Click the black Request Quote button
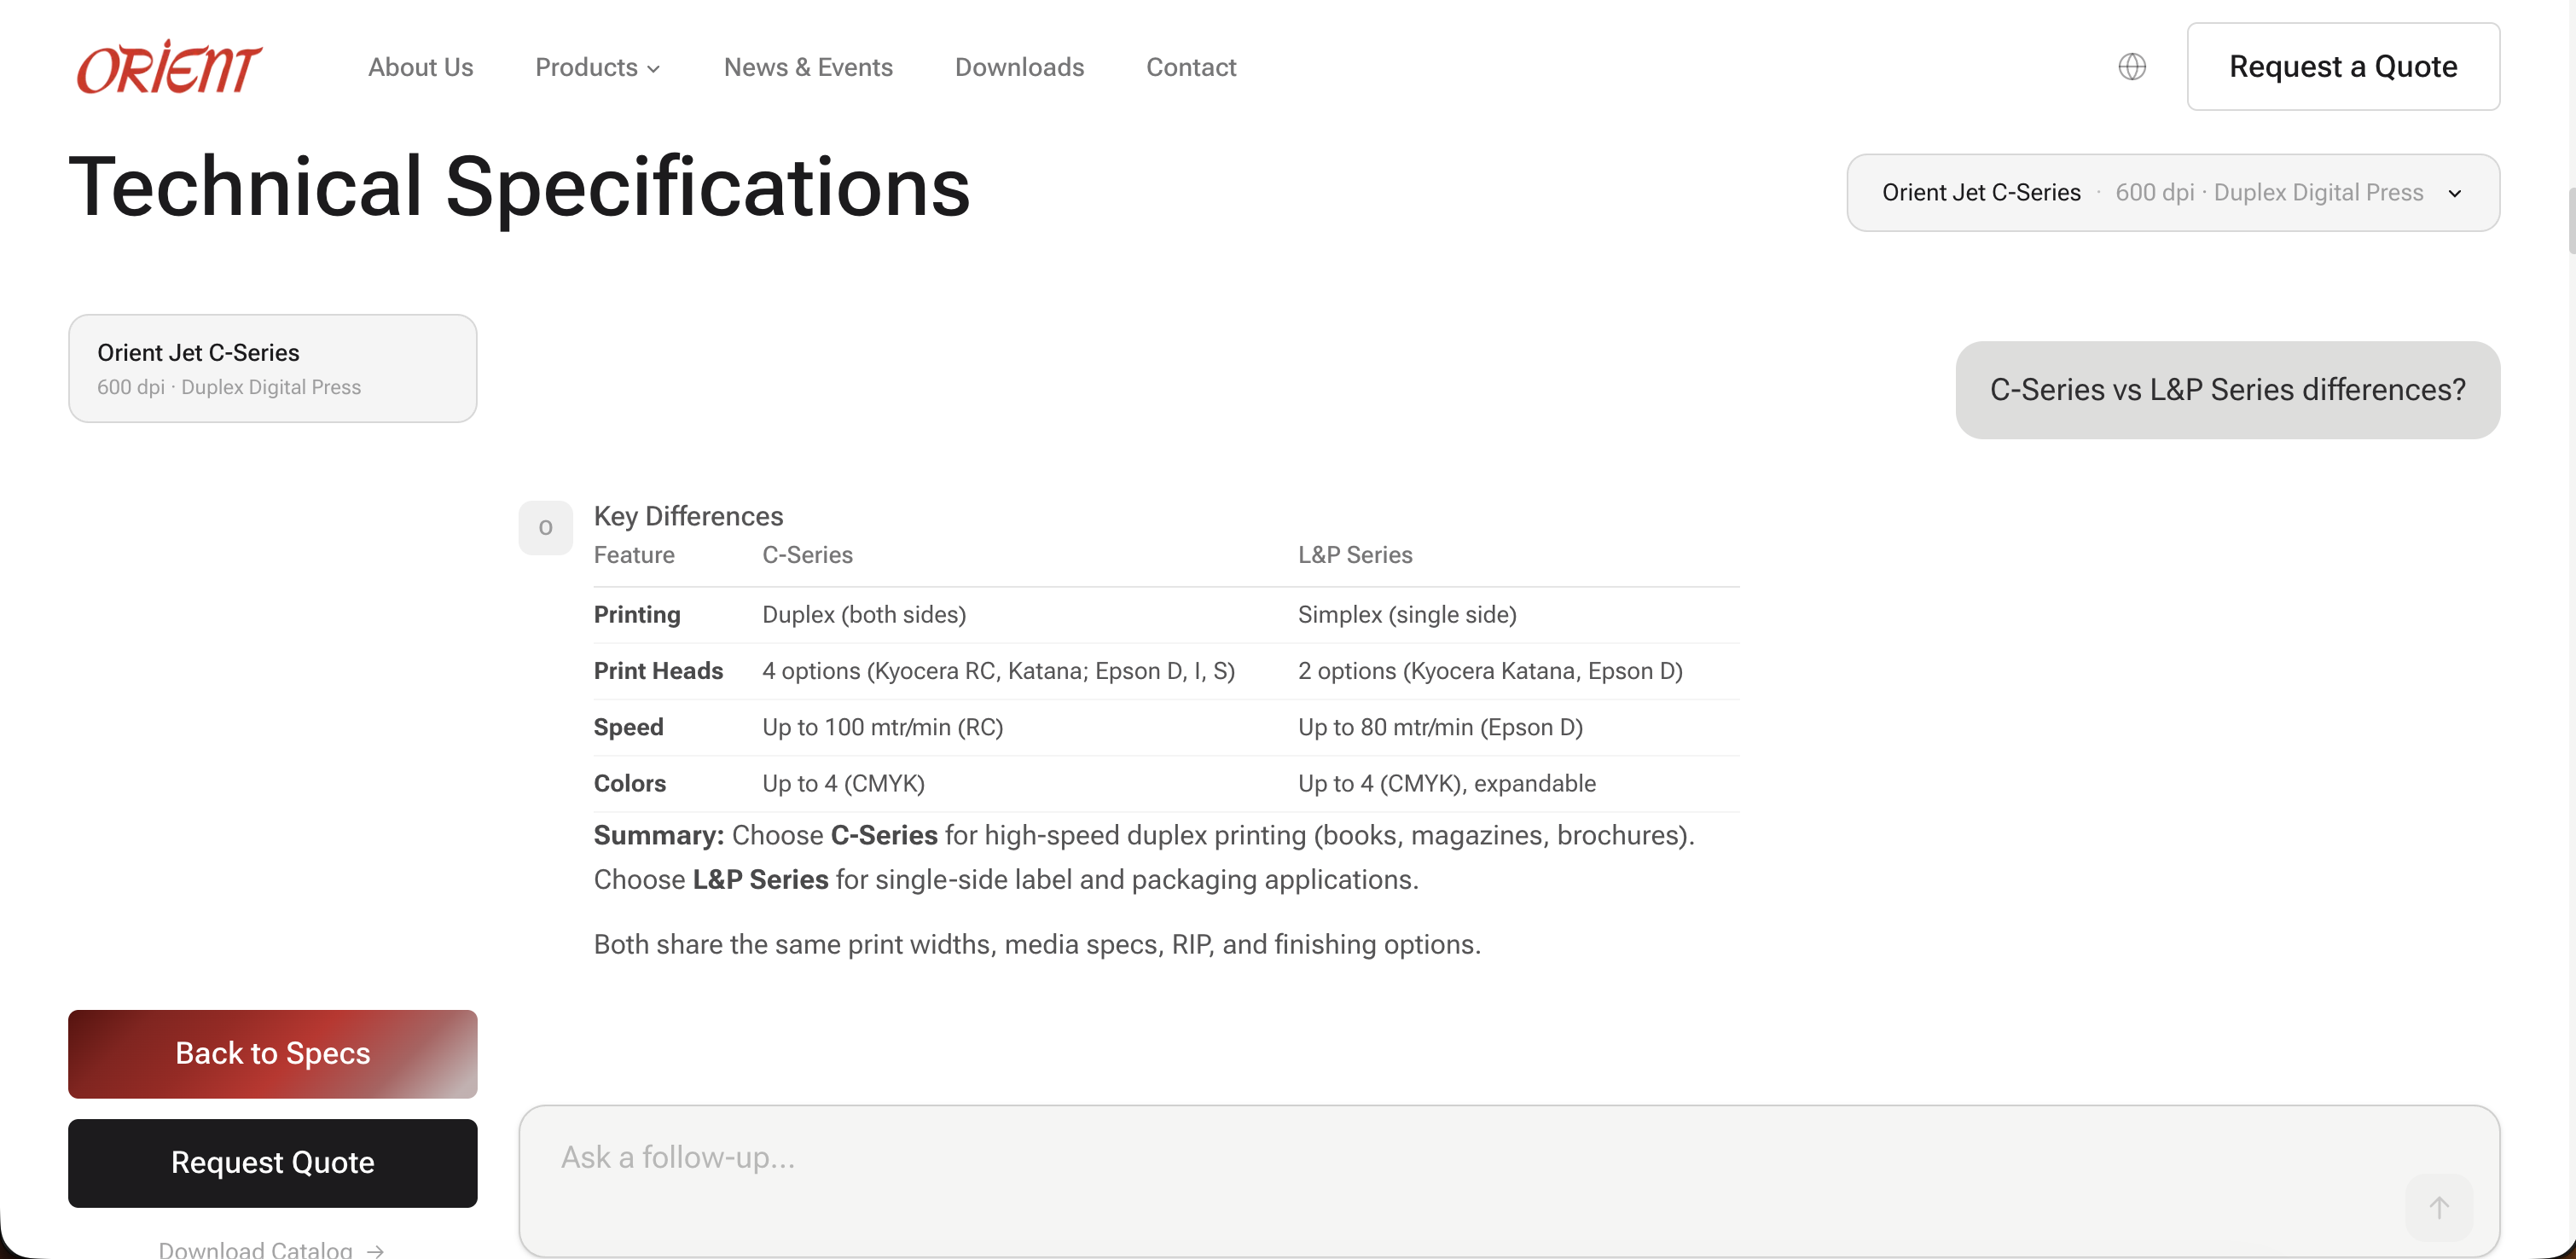 pos(272,1162)
